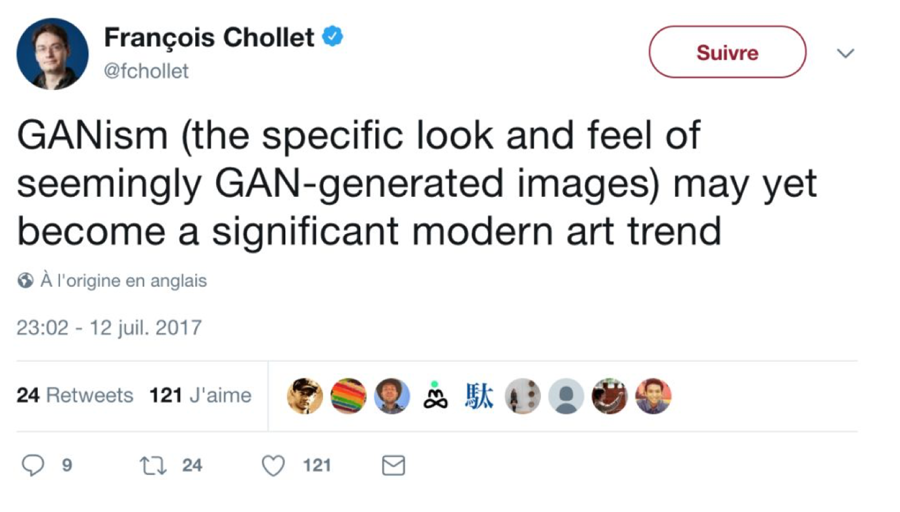Open the rainbow striped liker avatar
Screen dimensions: 900x512
pos(348,396)
